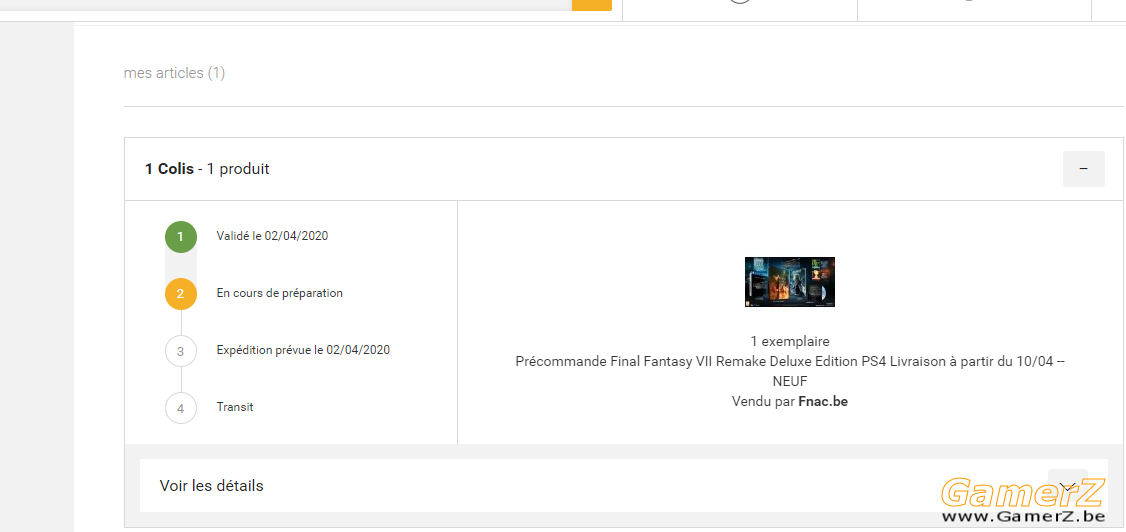
Task: Select the text Expédition prévue le 02/04/2020
Action: pos(303,350)
